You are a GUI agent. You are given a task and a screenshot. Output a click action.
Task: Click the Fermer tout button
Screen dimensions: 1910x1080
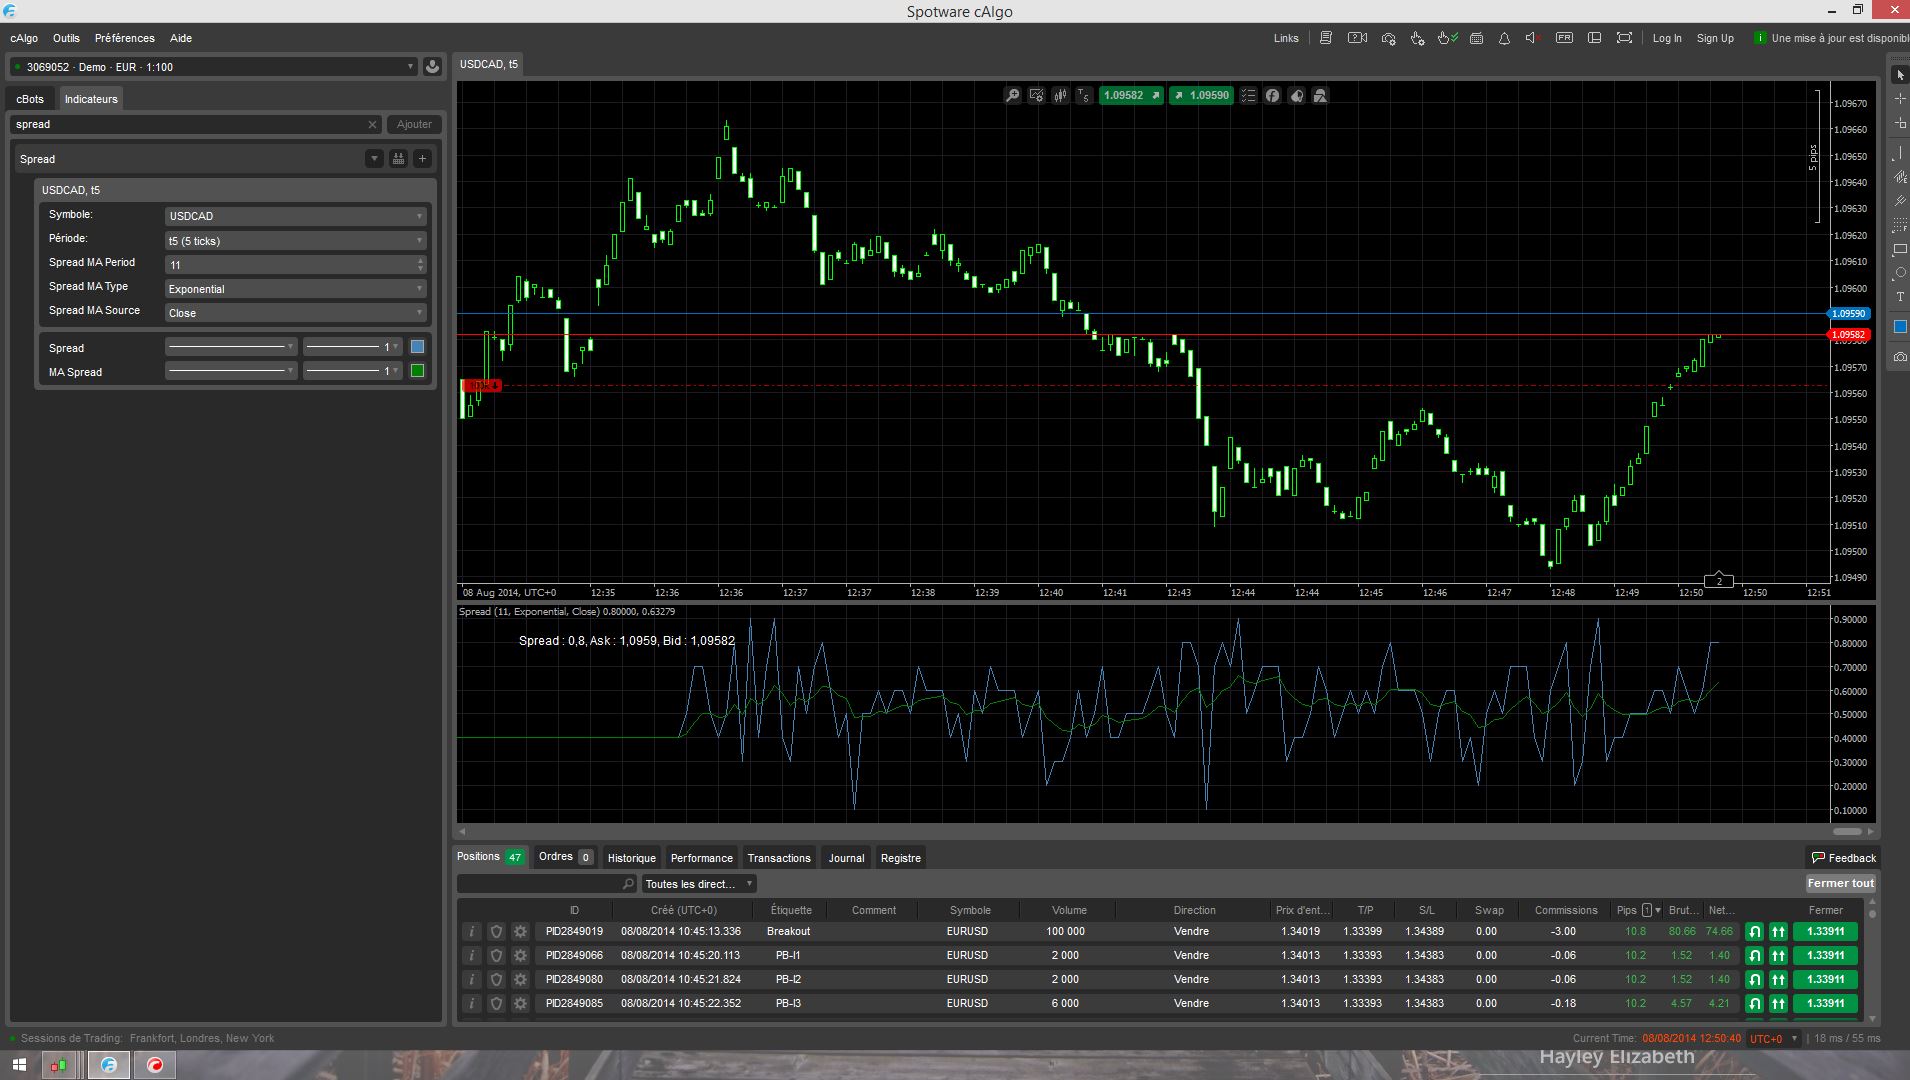point(1840,883)
